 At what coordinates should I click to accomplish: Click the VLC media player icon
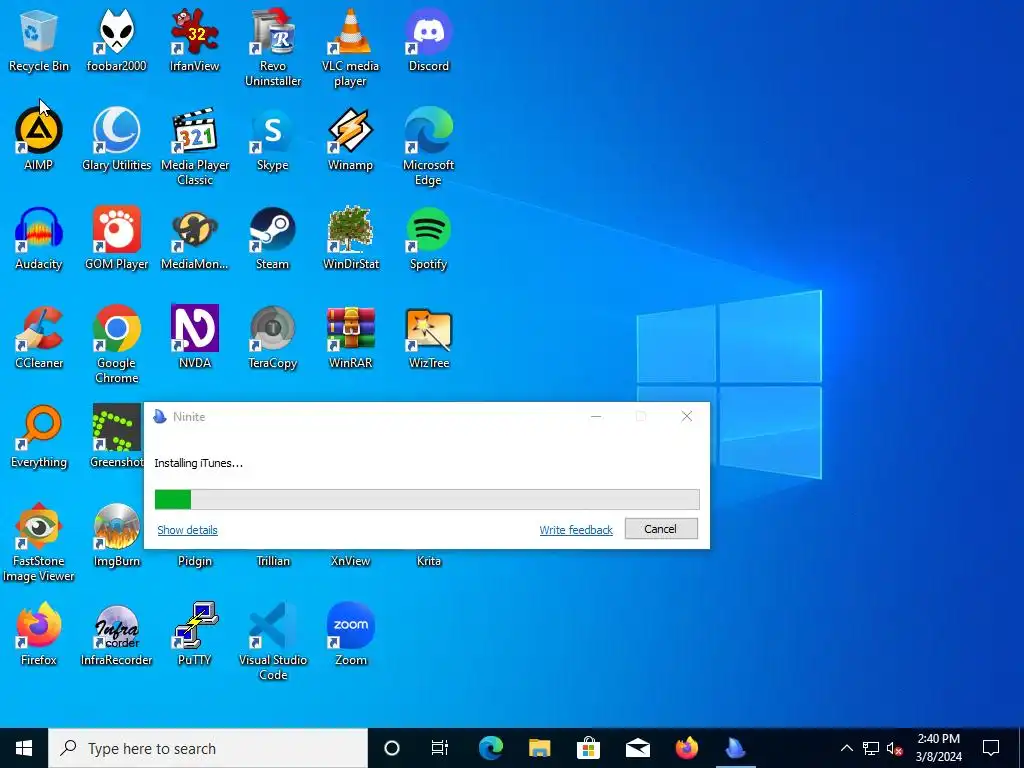pyautogui.click(x=351, y=48)
